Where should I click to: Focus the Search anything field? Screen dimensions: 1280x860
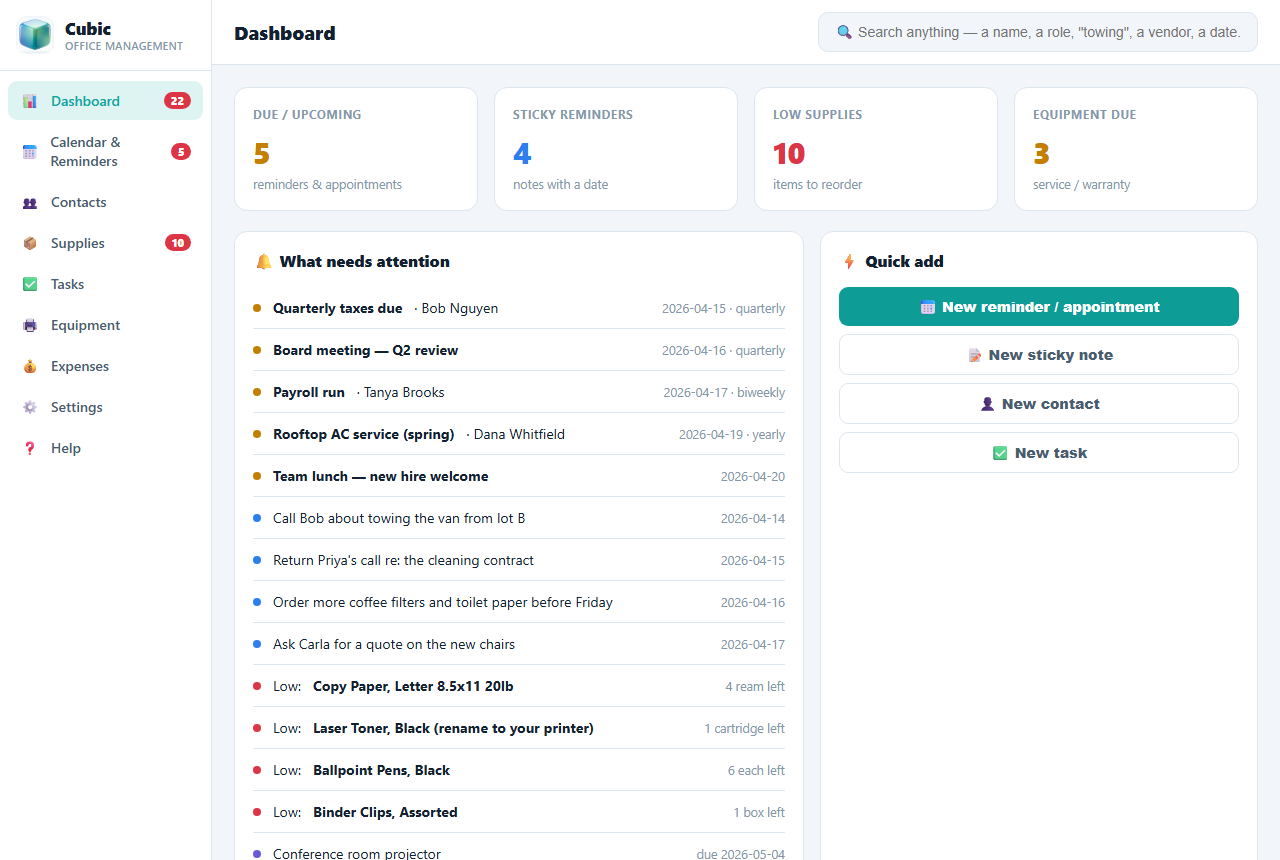click(1038, 32)
